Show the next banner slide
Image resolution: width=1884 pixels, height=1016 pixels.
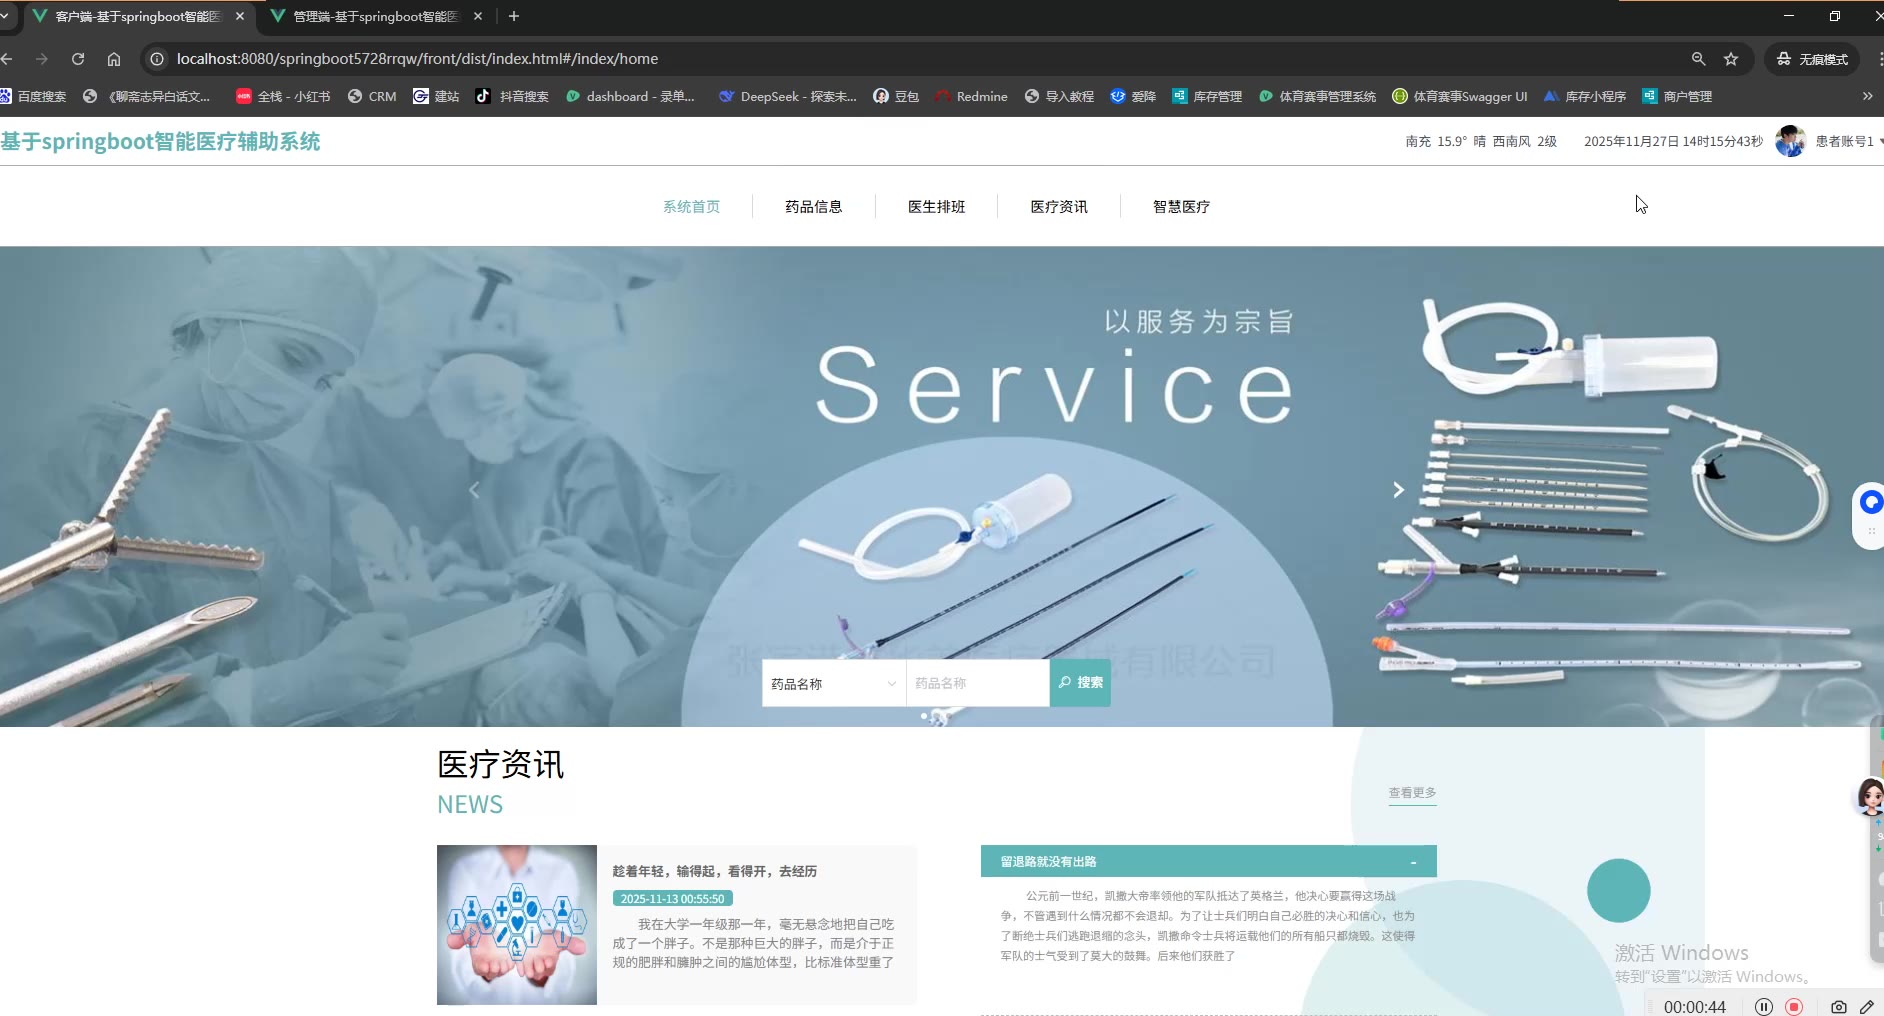(x=1399, y=490)
